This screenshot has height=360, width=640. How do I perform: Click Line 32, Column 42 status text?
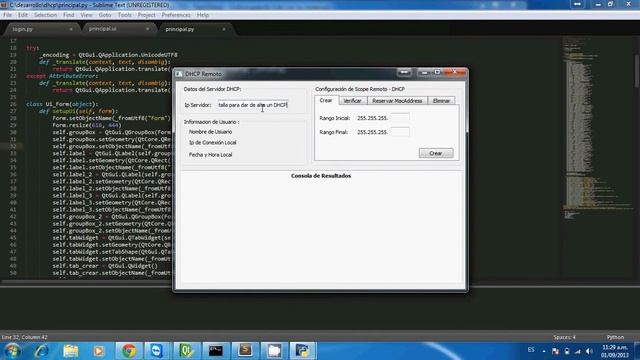coord(24,337)
